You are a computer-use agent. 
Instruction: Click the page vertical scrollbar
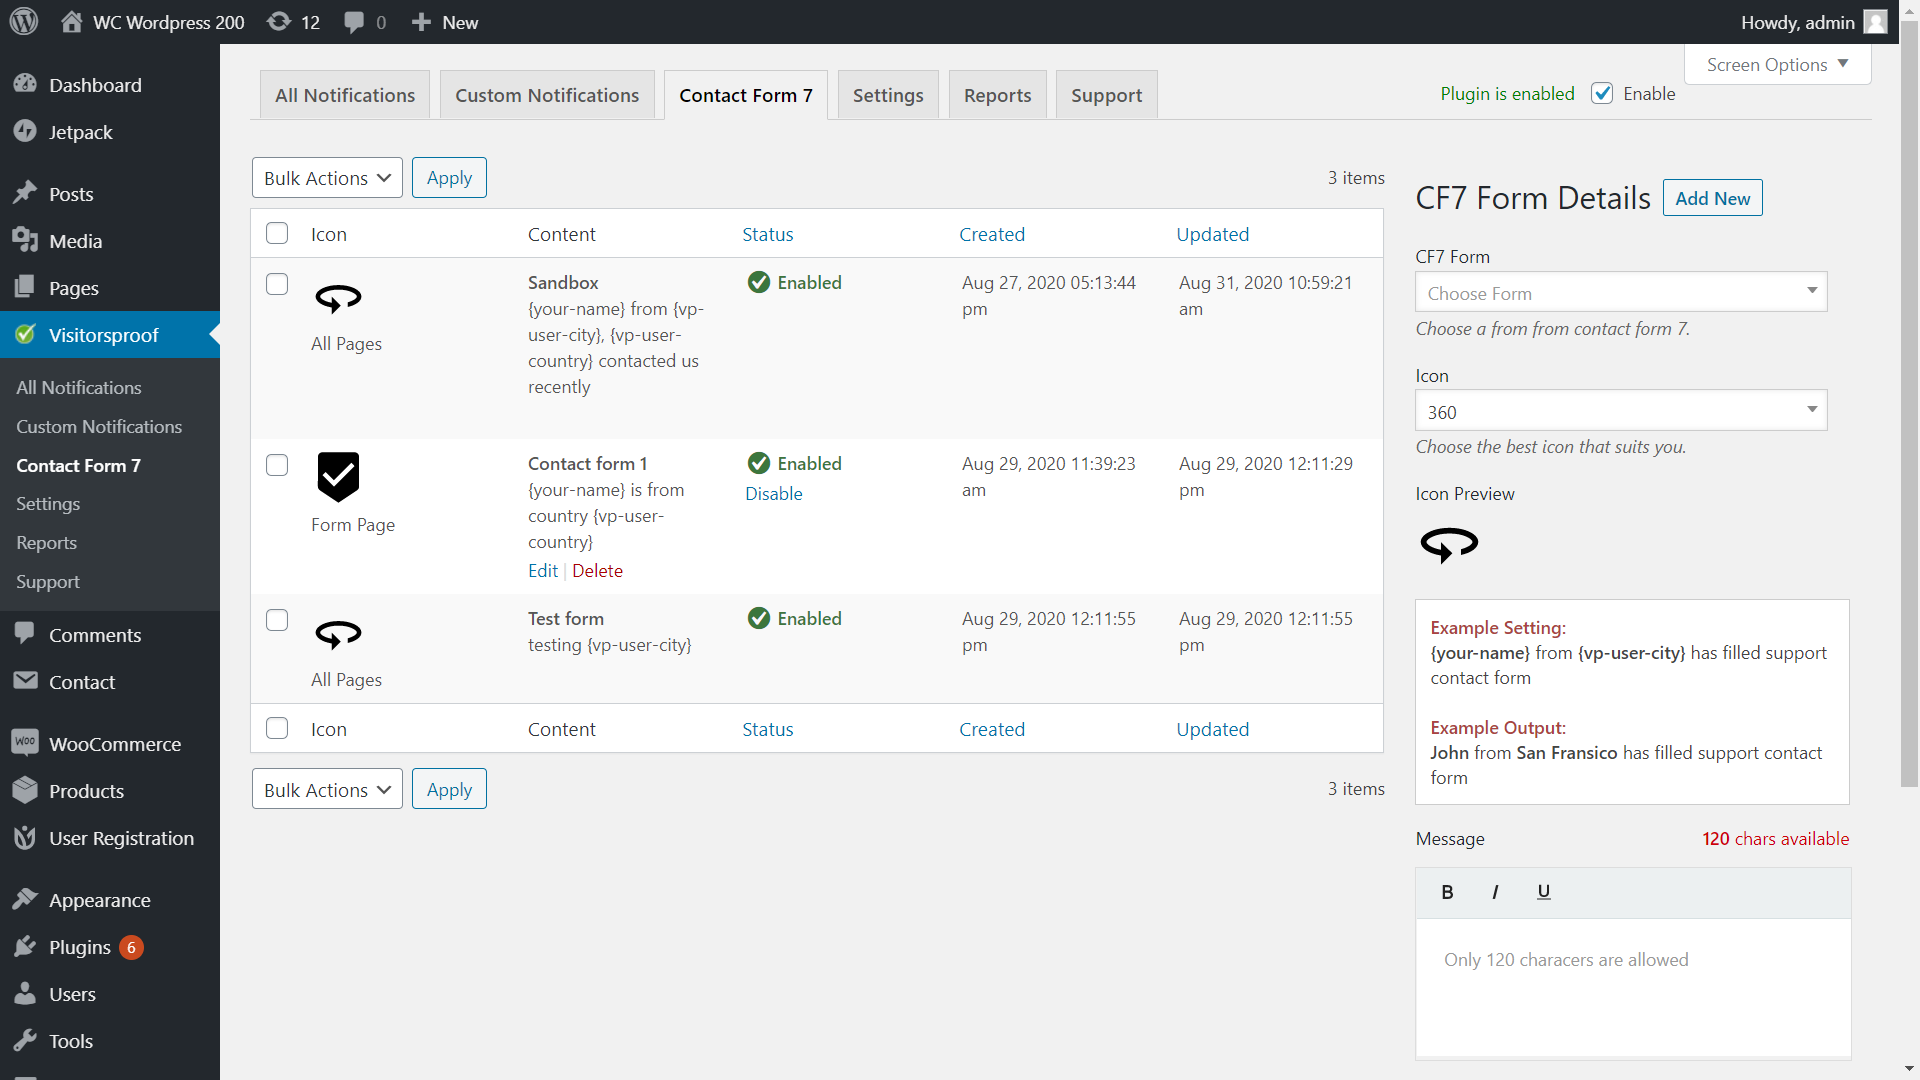tap(1909, 405)
